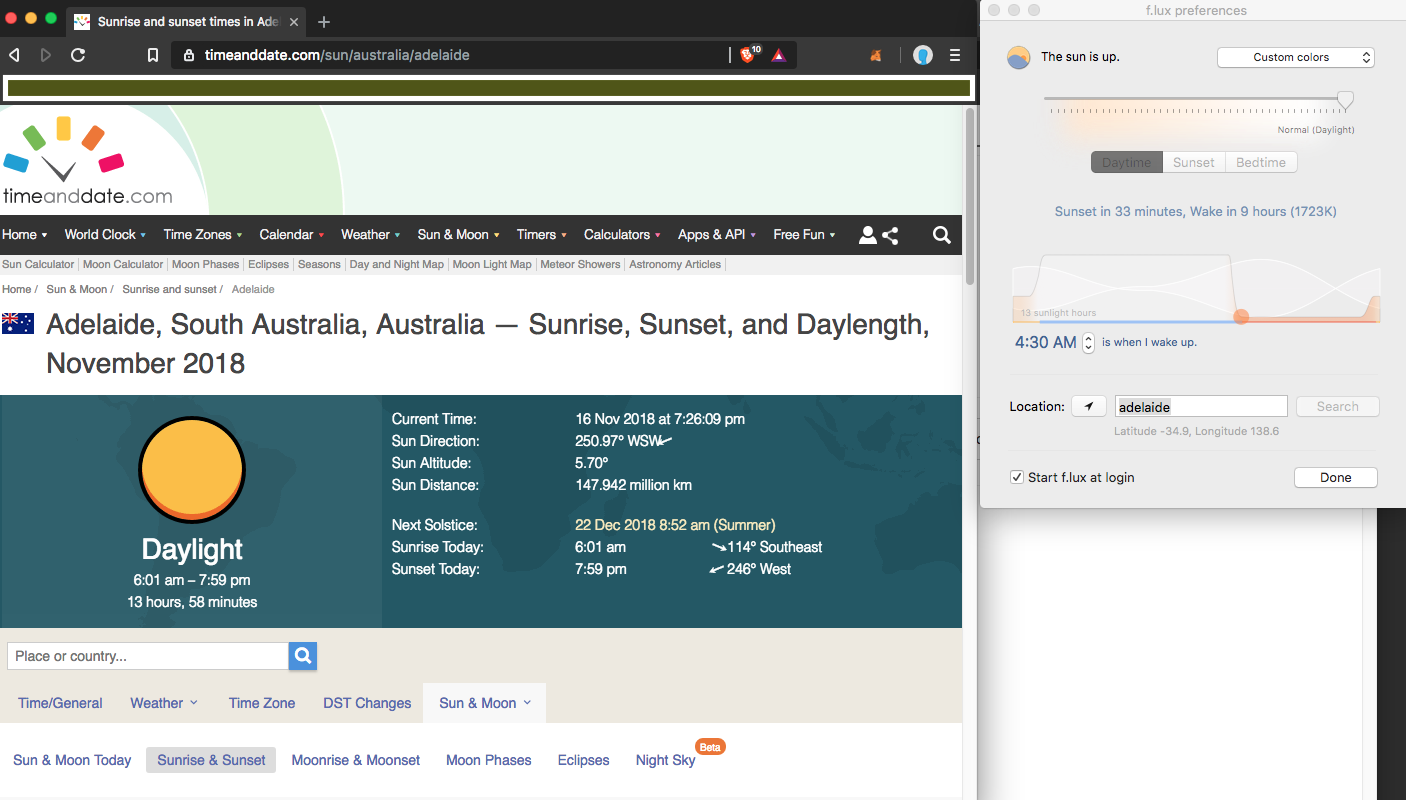
Task: Open the Moonrise & Moonset sub-tab
Action: click(356, 760)
